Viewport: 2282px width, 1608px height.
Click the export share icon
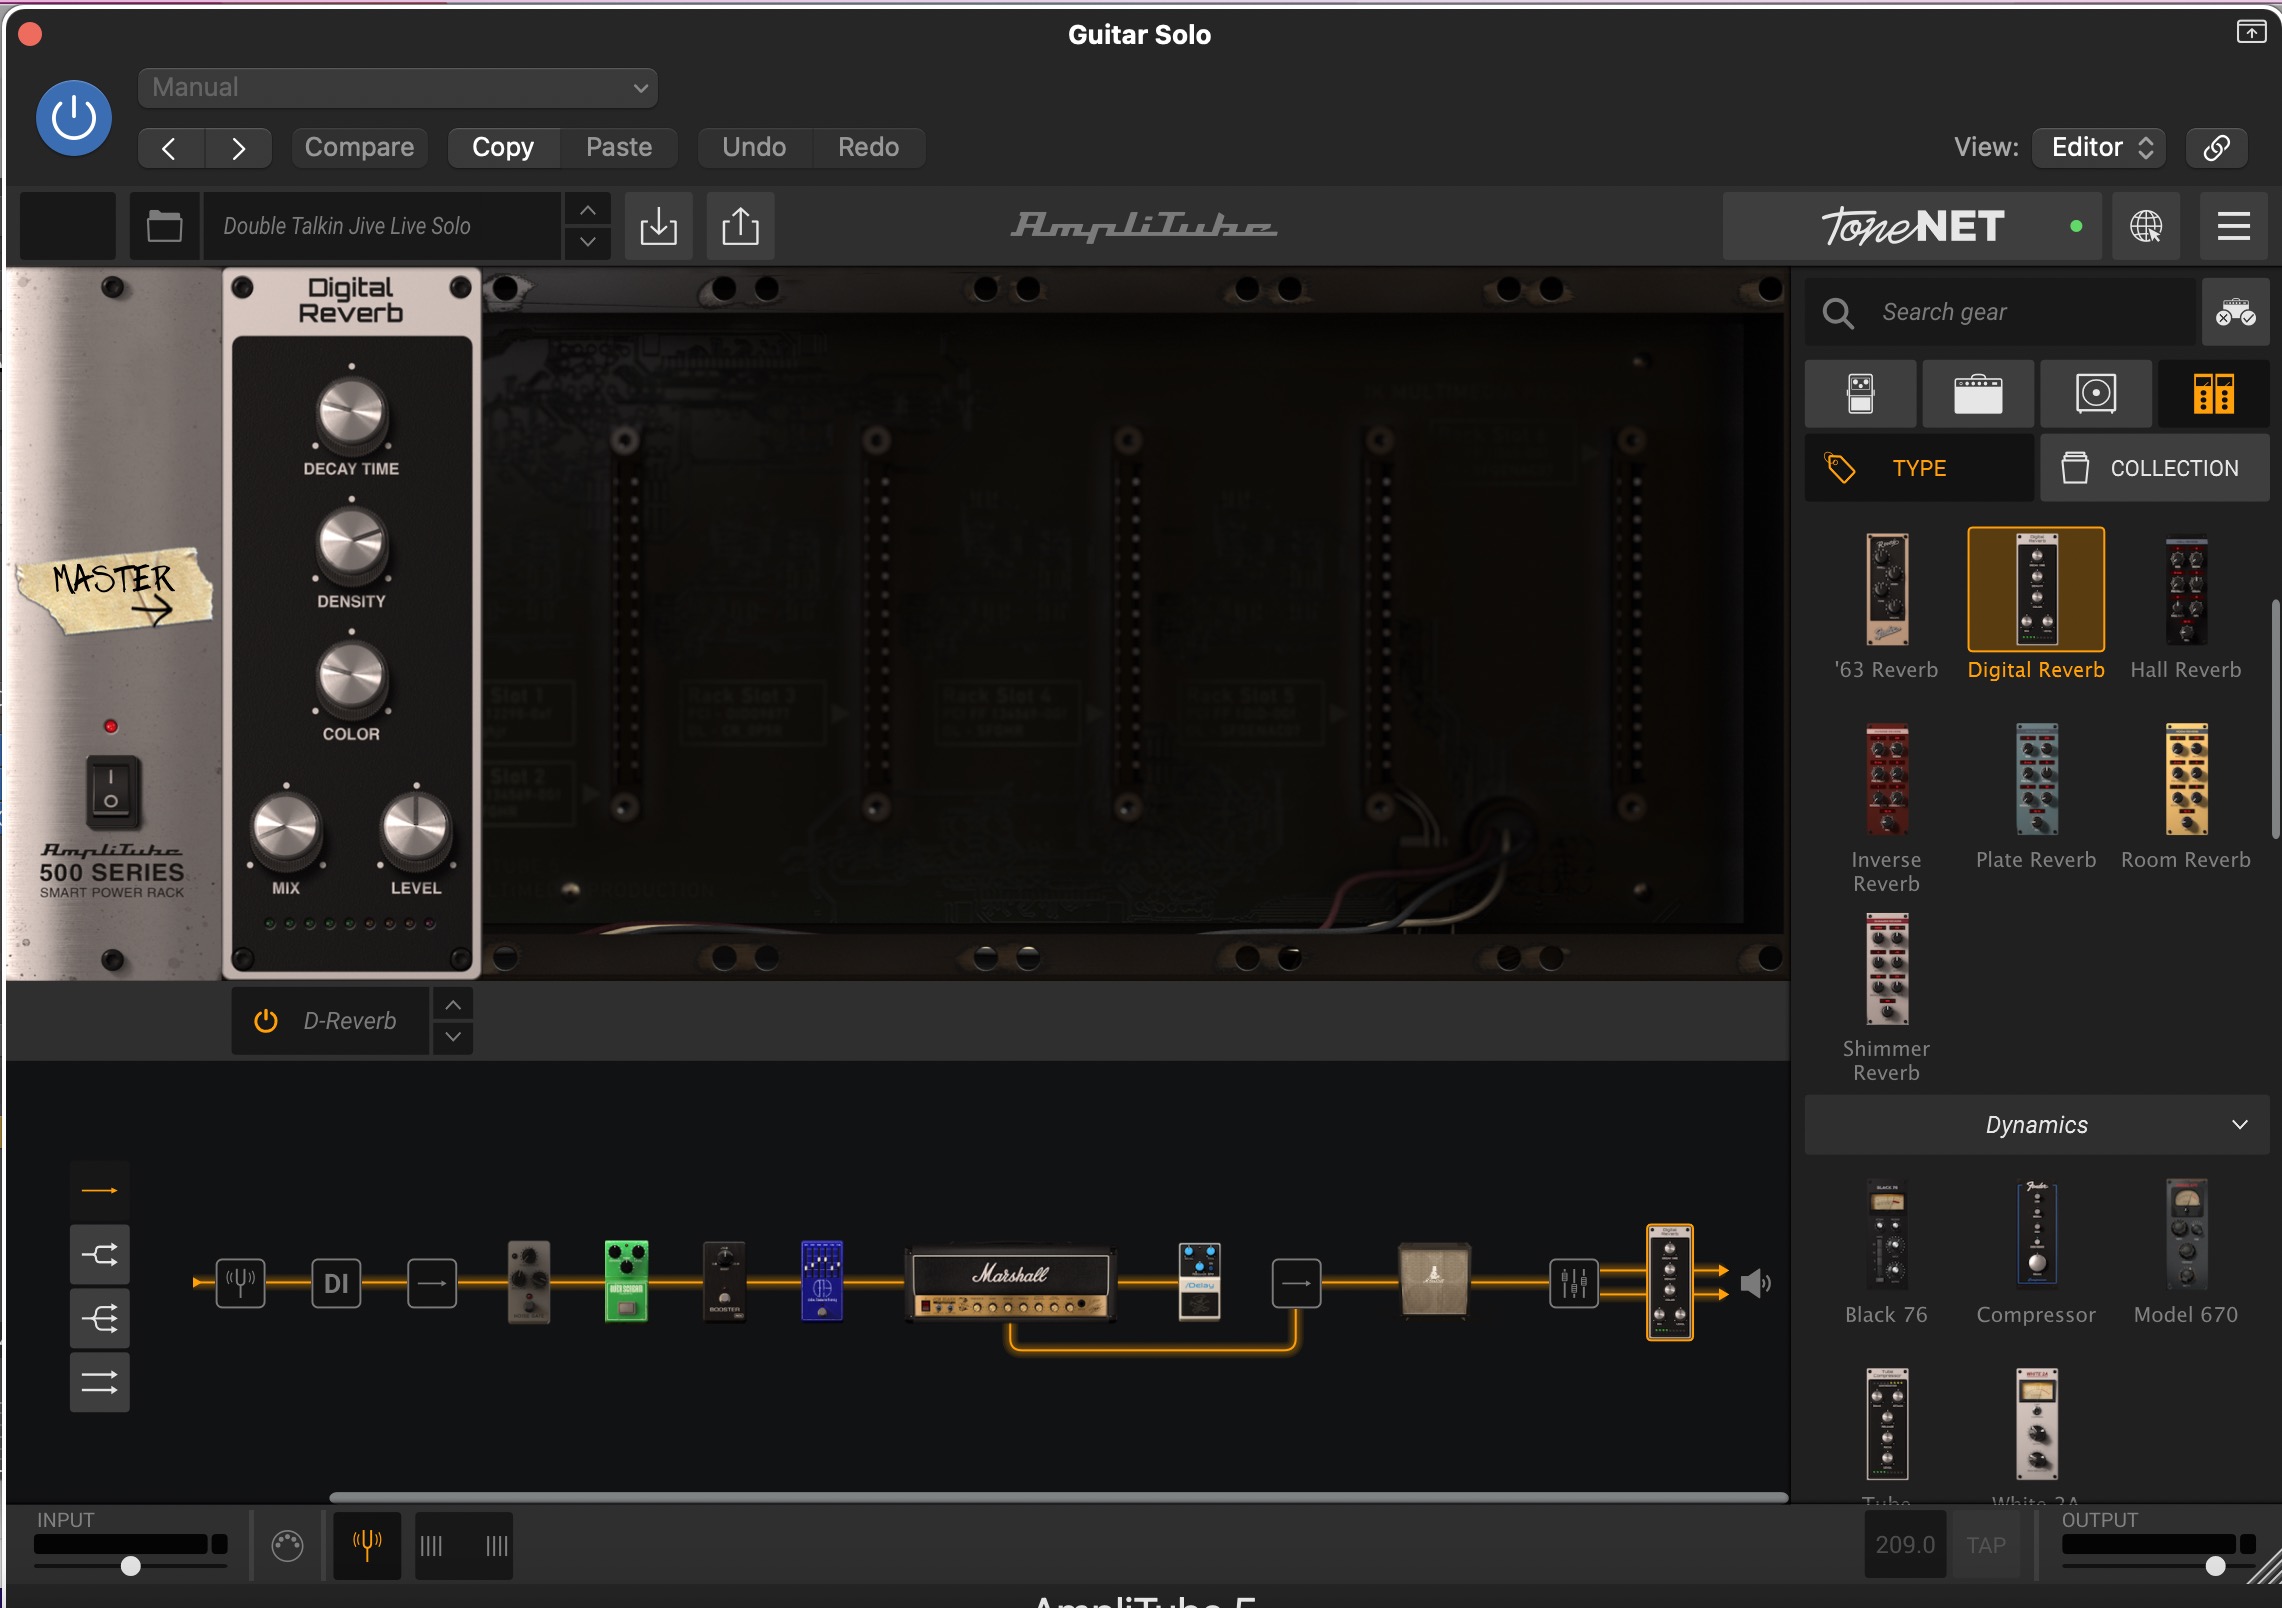(x=740, y=226)
